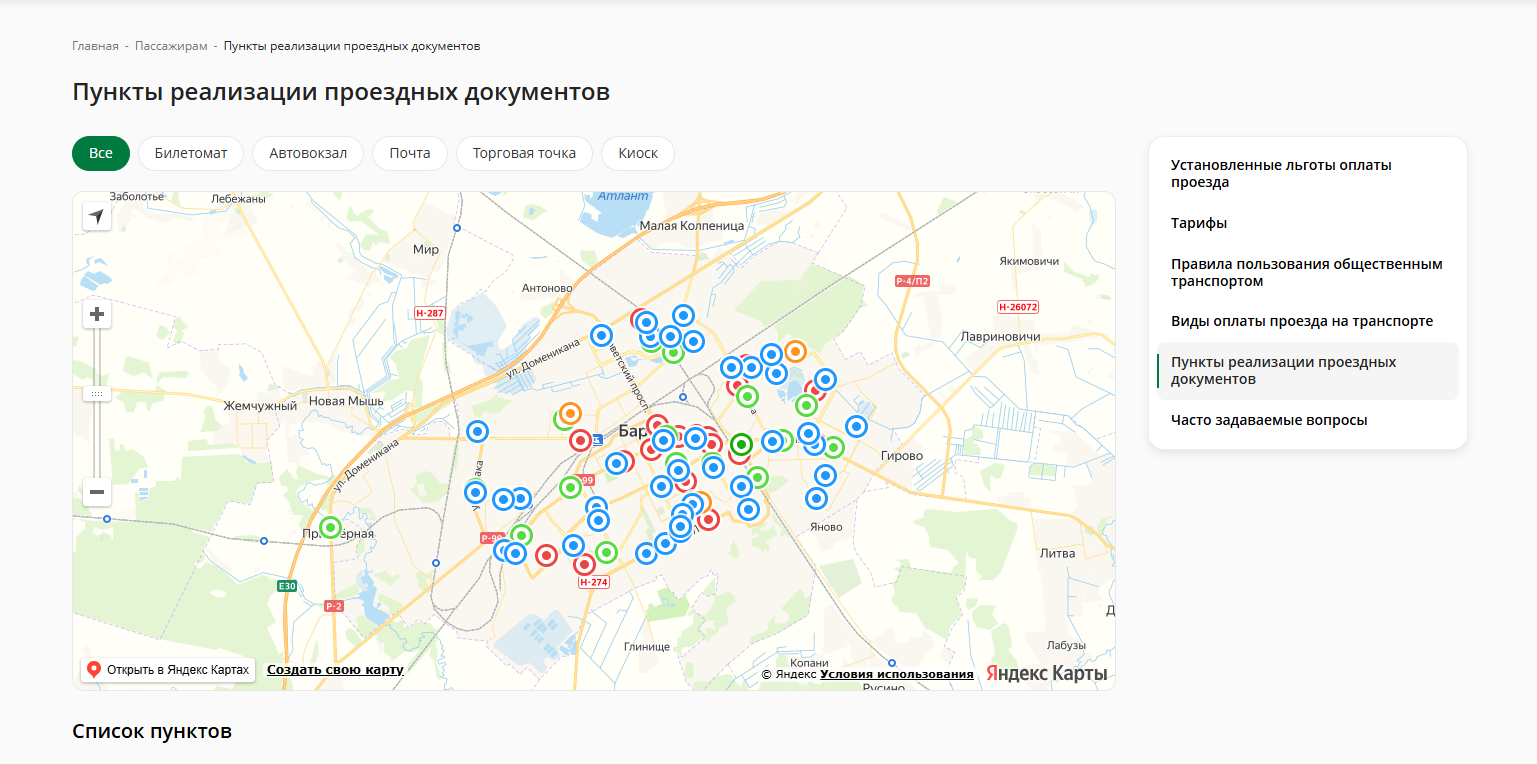Filter points by Почта
Viewport: 1537px width, 764px height.
tap(410, 154)
